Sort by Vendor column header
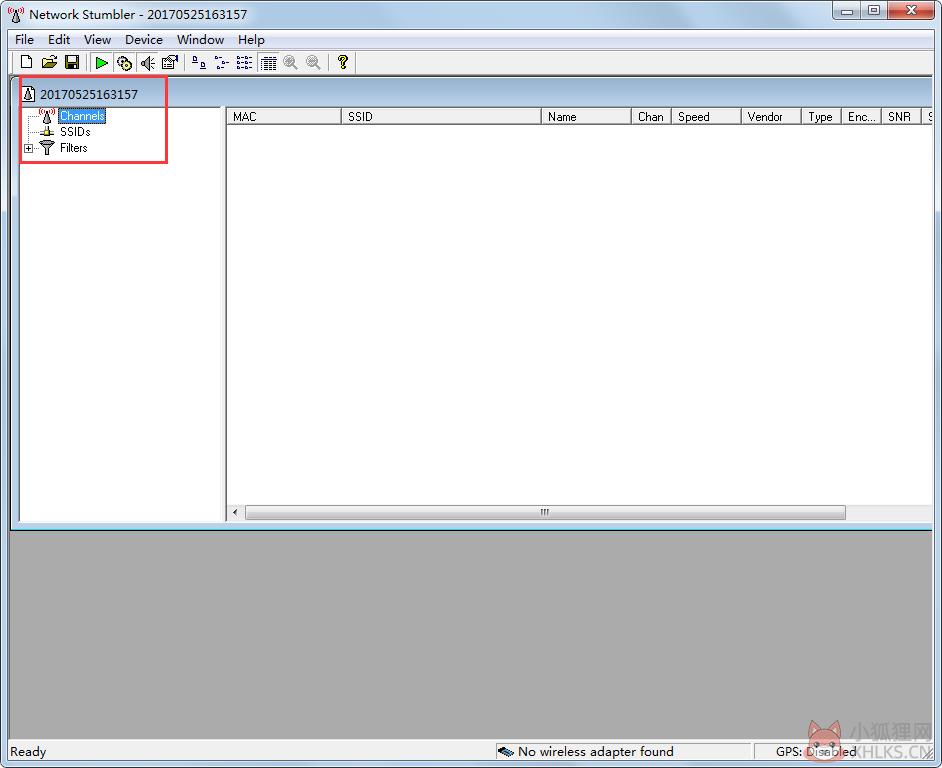 pyautogui.click(x=771, y=117)
